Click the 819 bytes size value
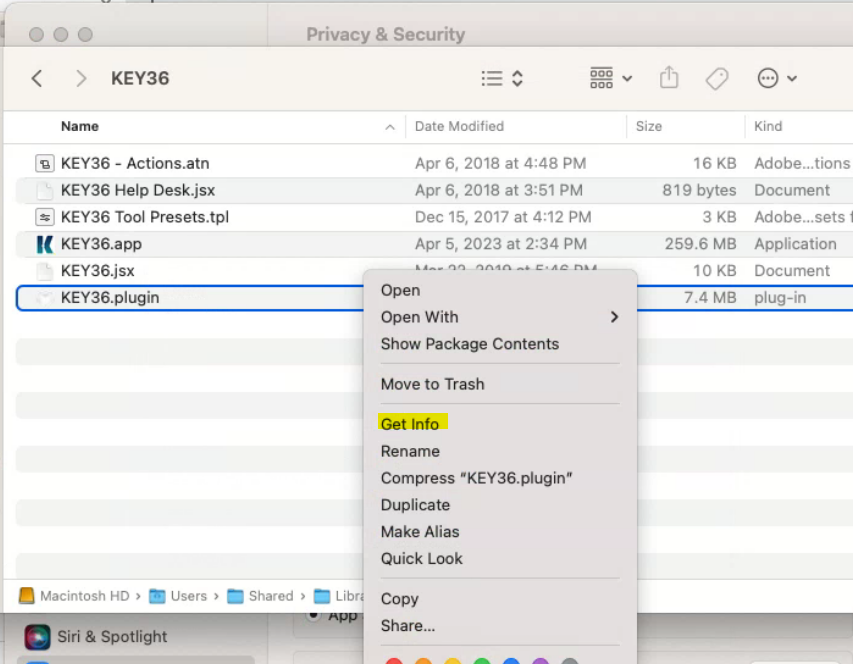This screenshot has height=664, width=853. pyautogui.click(x=699, y=190)
